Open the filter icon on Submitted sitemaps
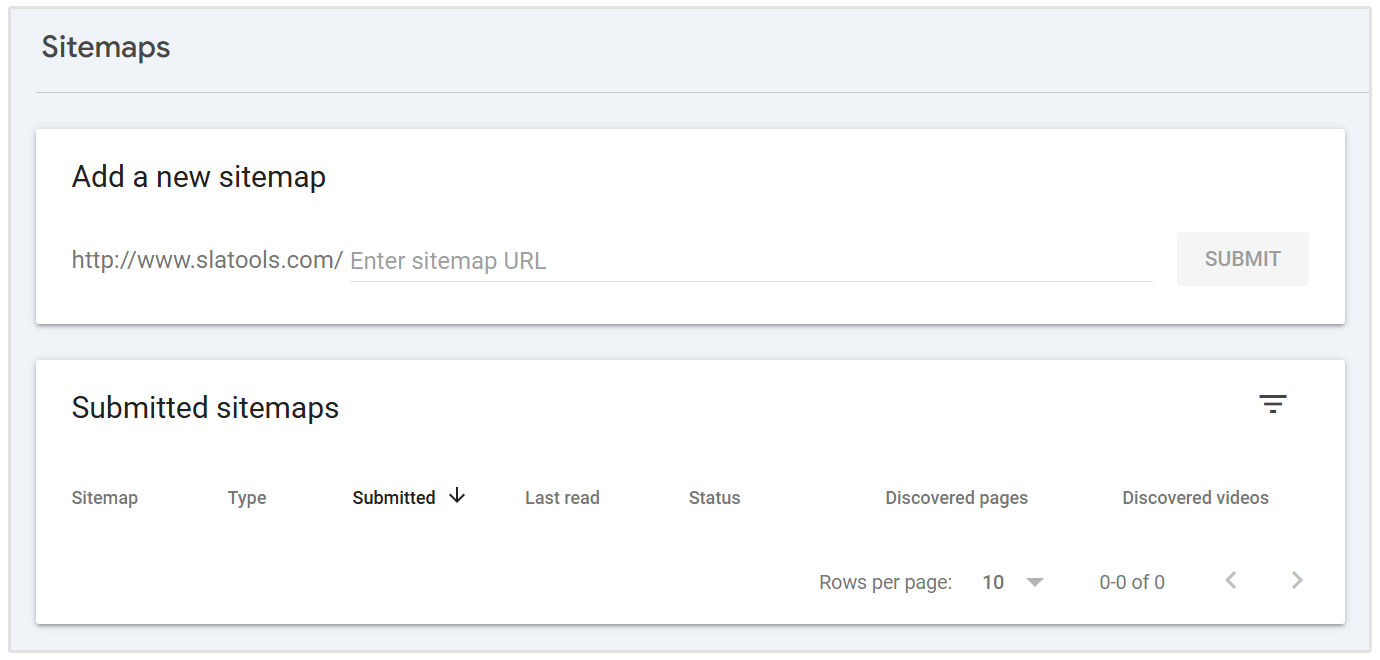Screen dimensions: 1380x660 click(1272, 403)
